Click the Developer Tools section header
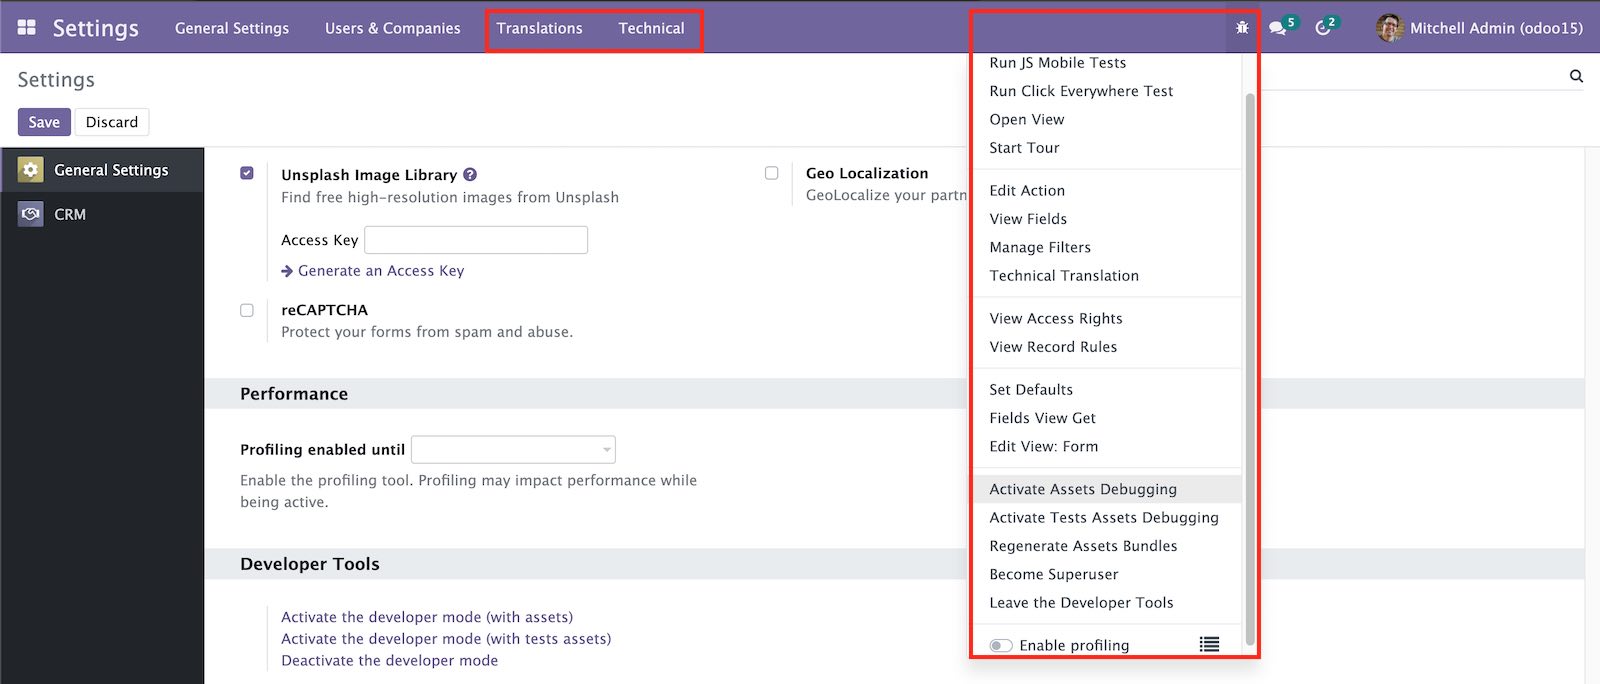 pos(310,564)
